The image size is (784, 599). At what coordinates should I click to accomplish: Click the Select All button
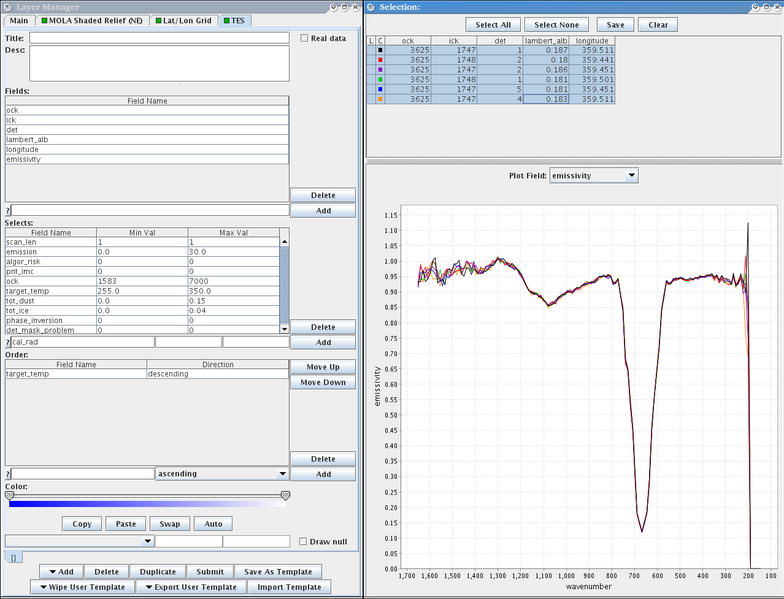click(493, 24)
